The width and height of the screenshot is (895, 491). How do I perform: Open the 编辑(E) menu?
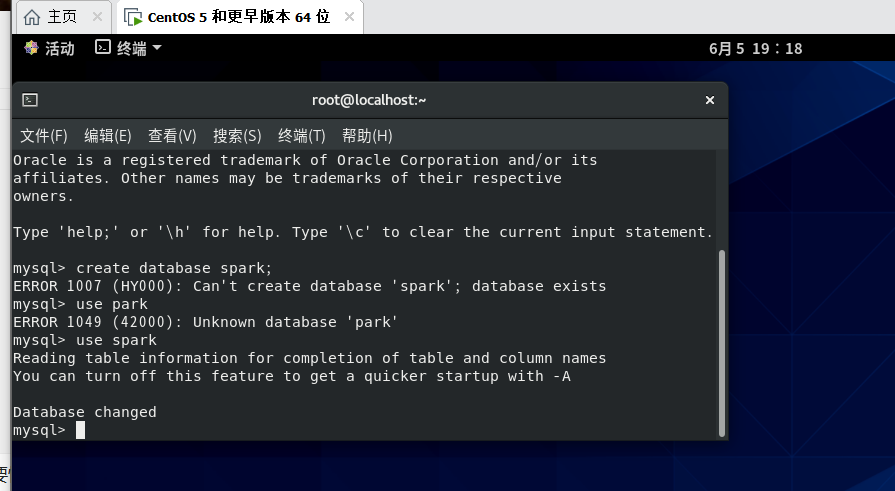(x=107, y=135)
